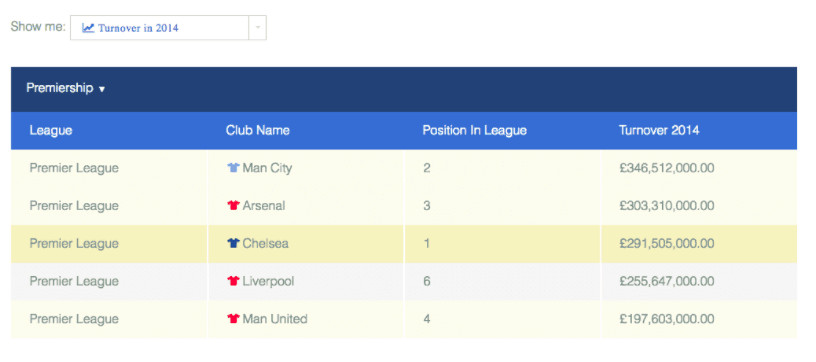Screen dimensions: 816x362
Task: Click the Man City shirt icon
Action: point(233,168)
